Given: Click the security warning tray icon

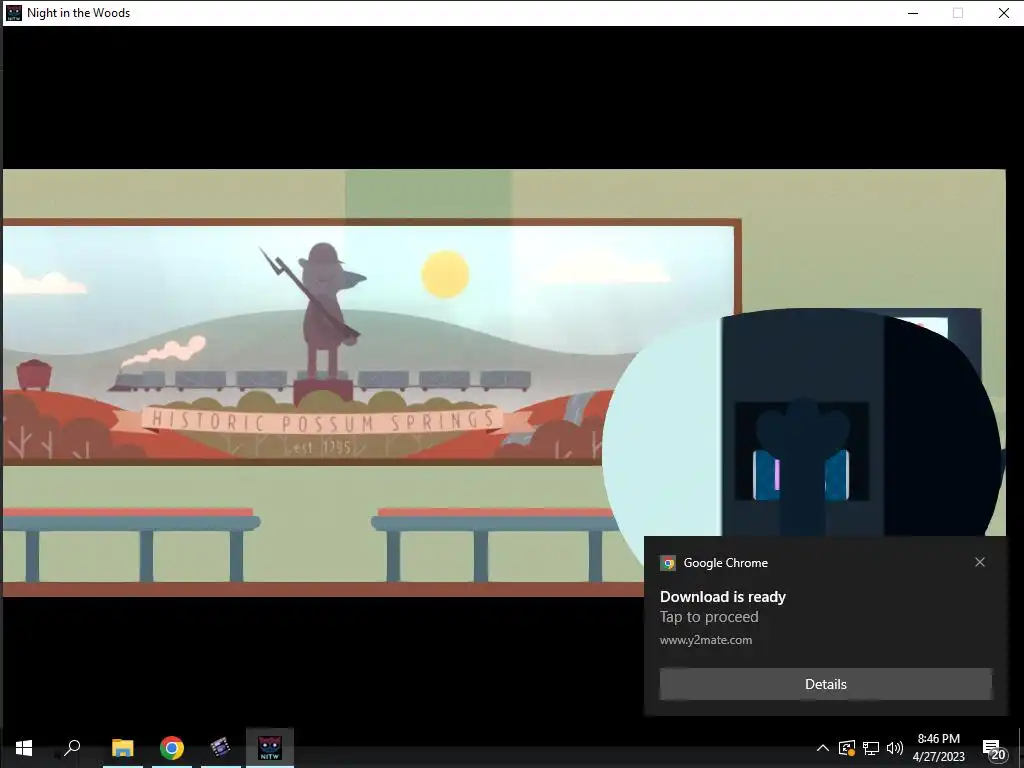Looking at the screenshot, I should coord(846,748).
